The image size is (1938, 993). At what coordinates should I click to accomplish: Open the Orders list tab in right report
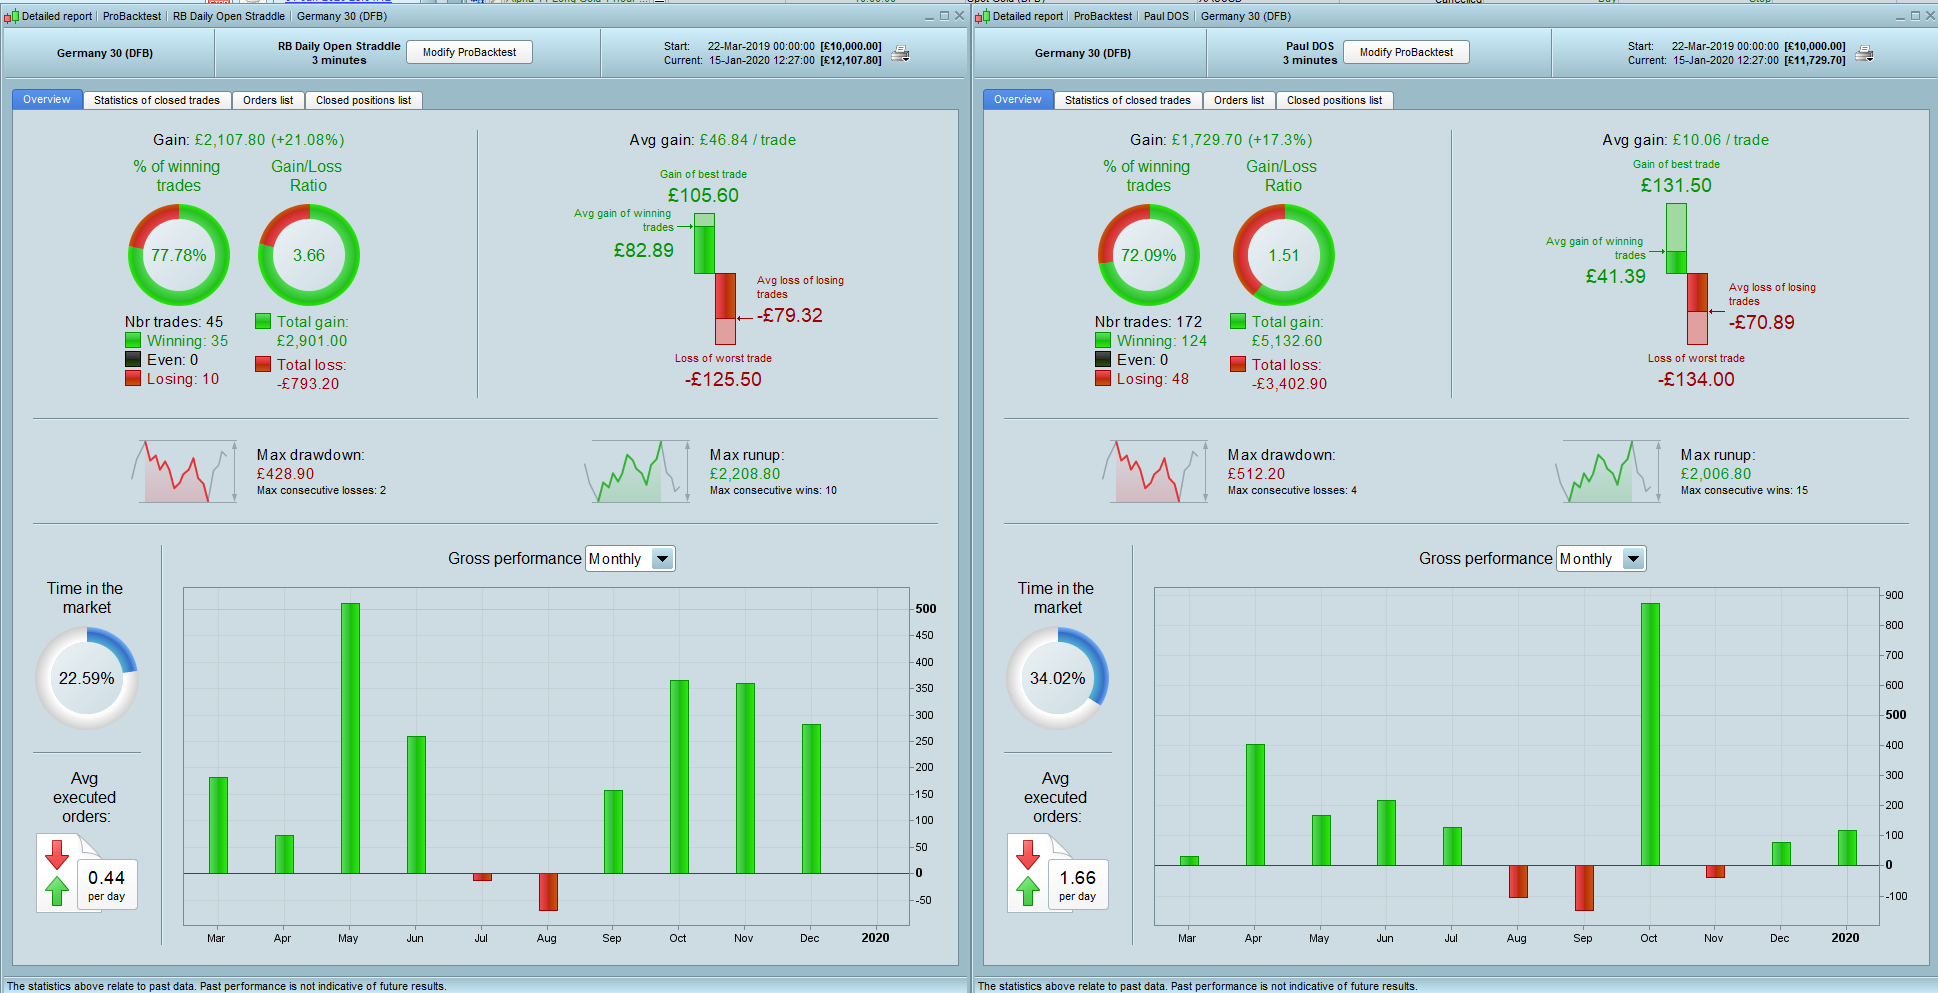tap(1239, 100)
